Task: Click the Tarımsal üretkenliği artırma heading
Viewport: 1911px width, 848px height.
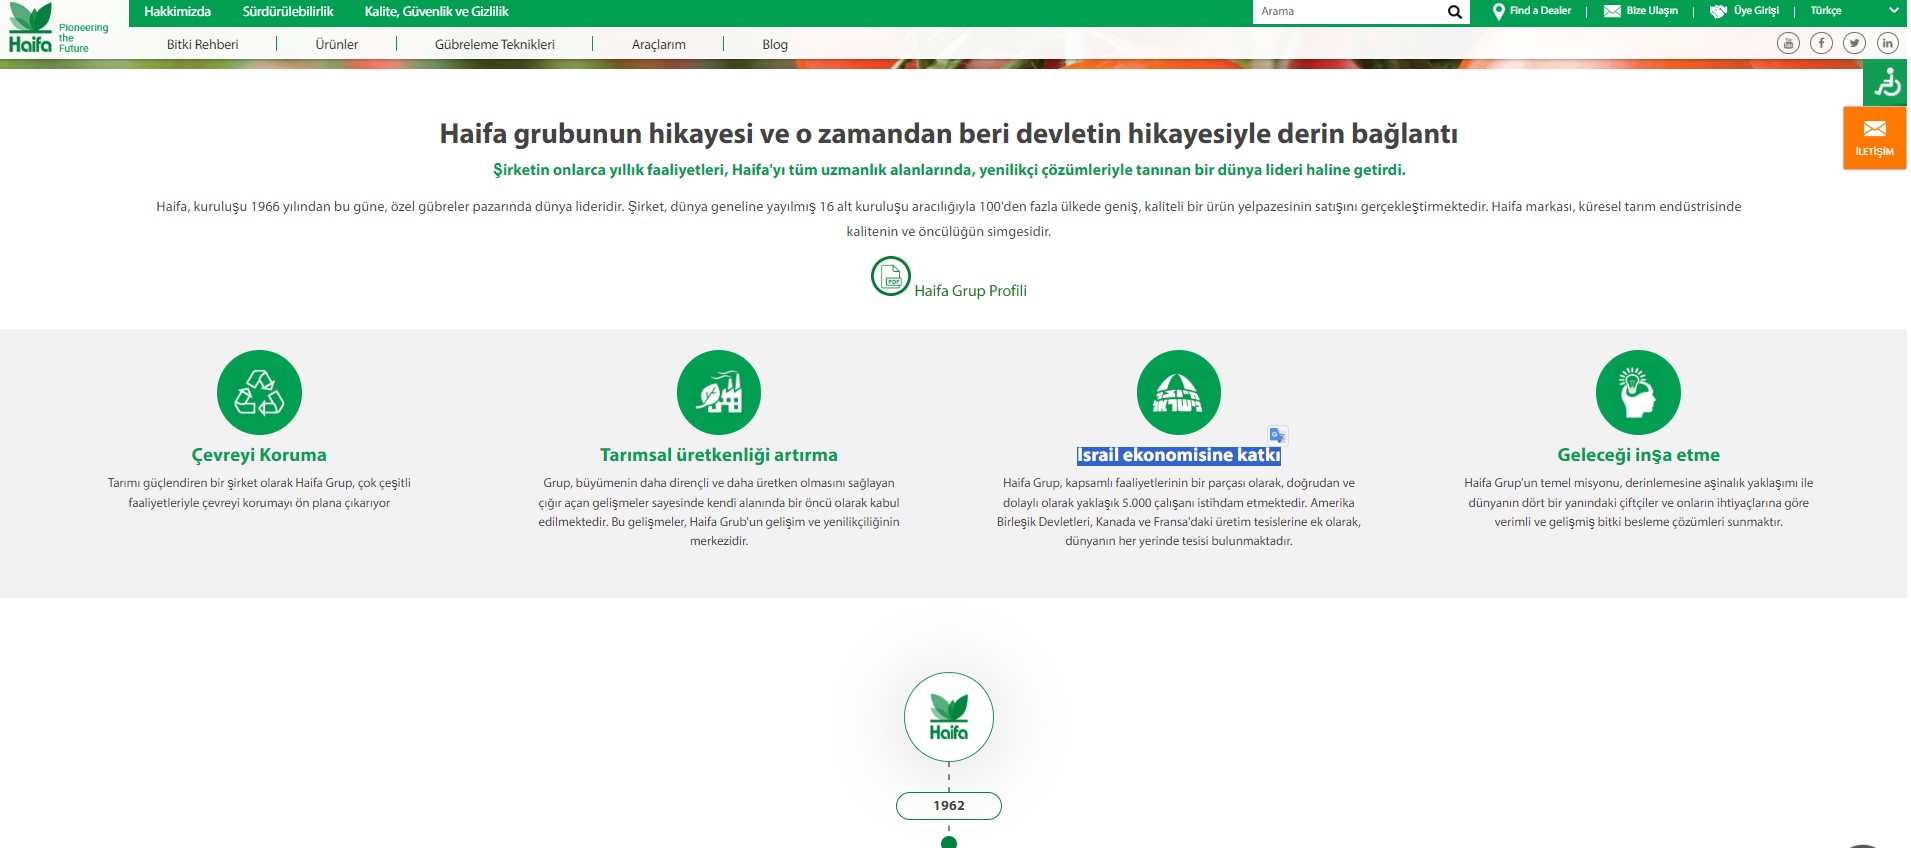Action: 719,455
